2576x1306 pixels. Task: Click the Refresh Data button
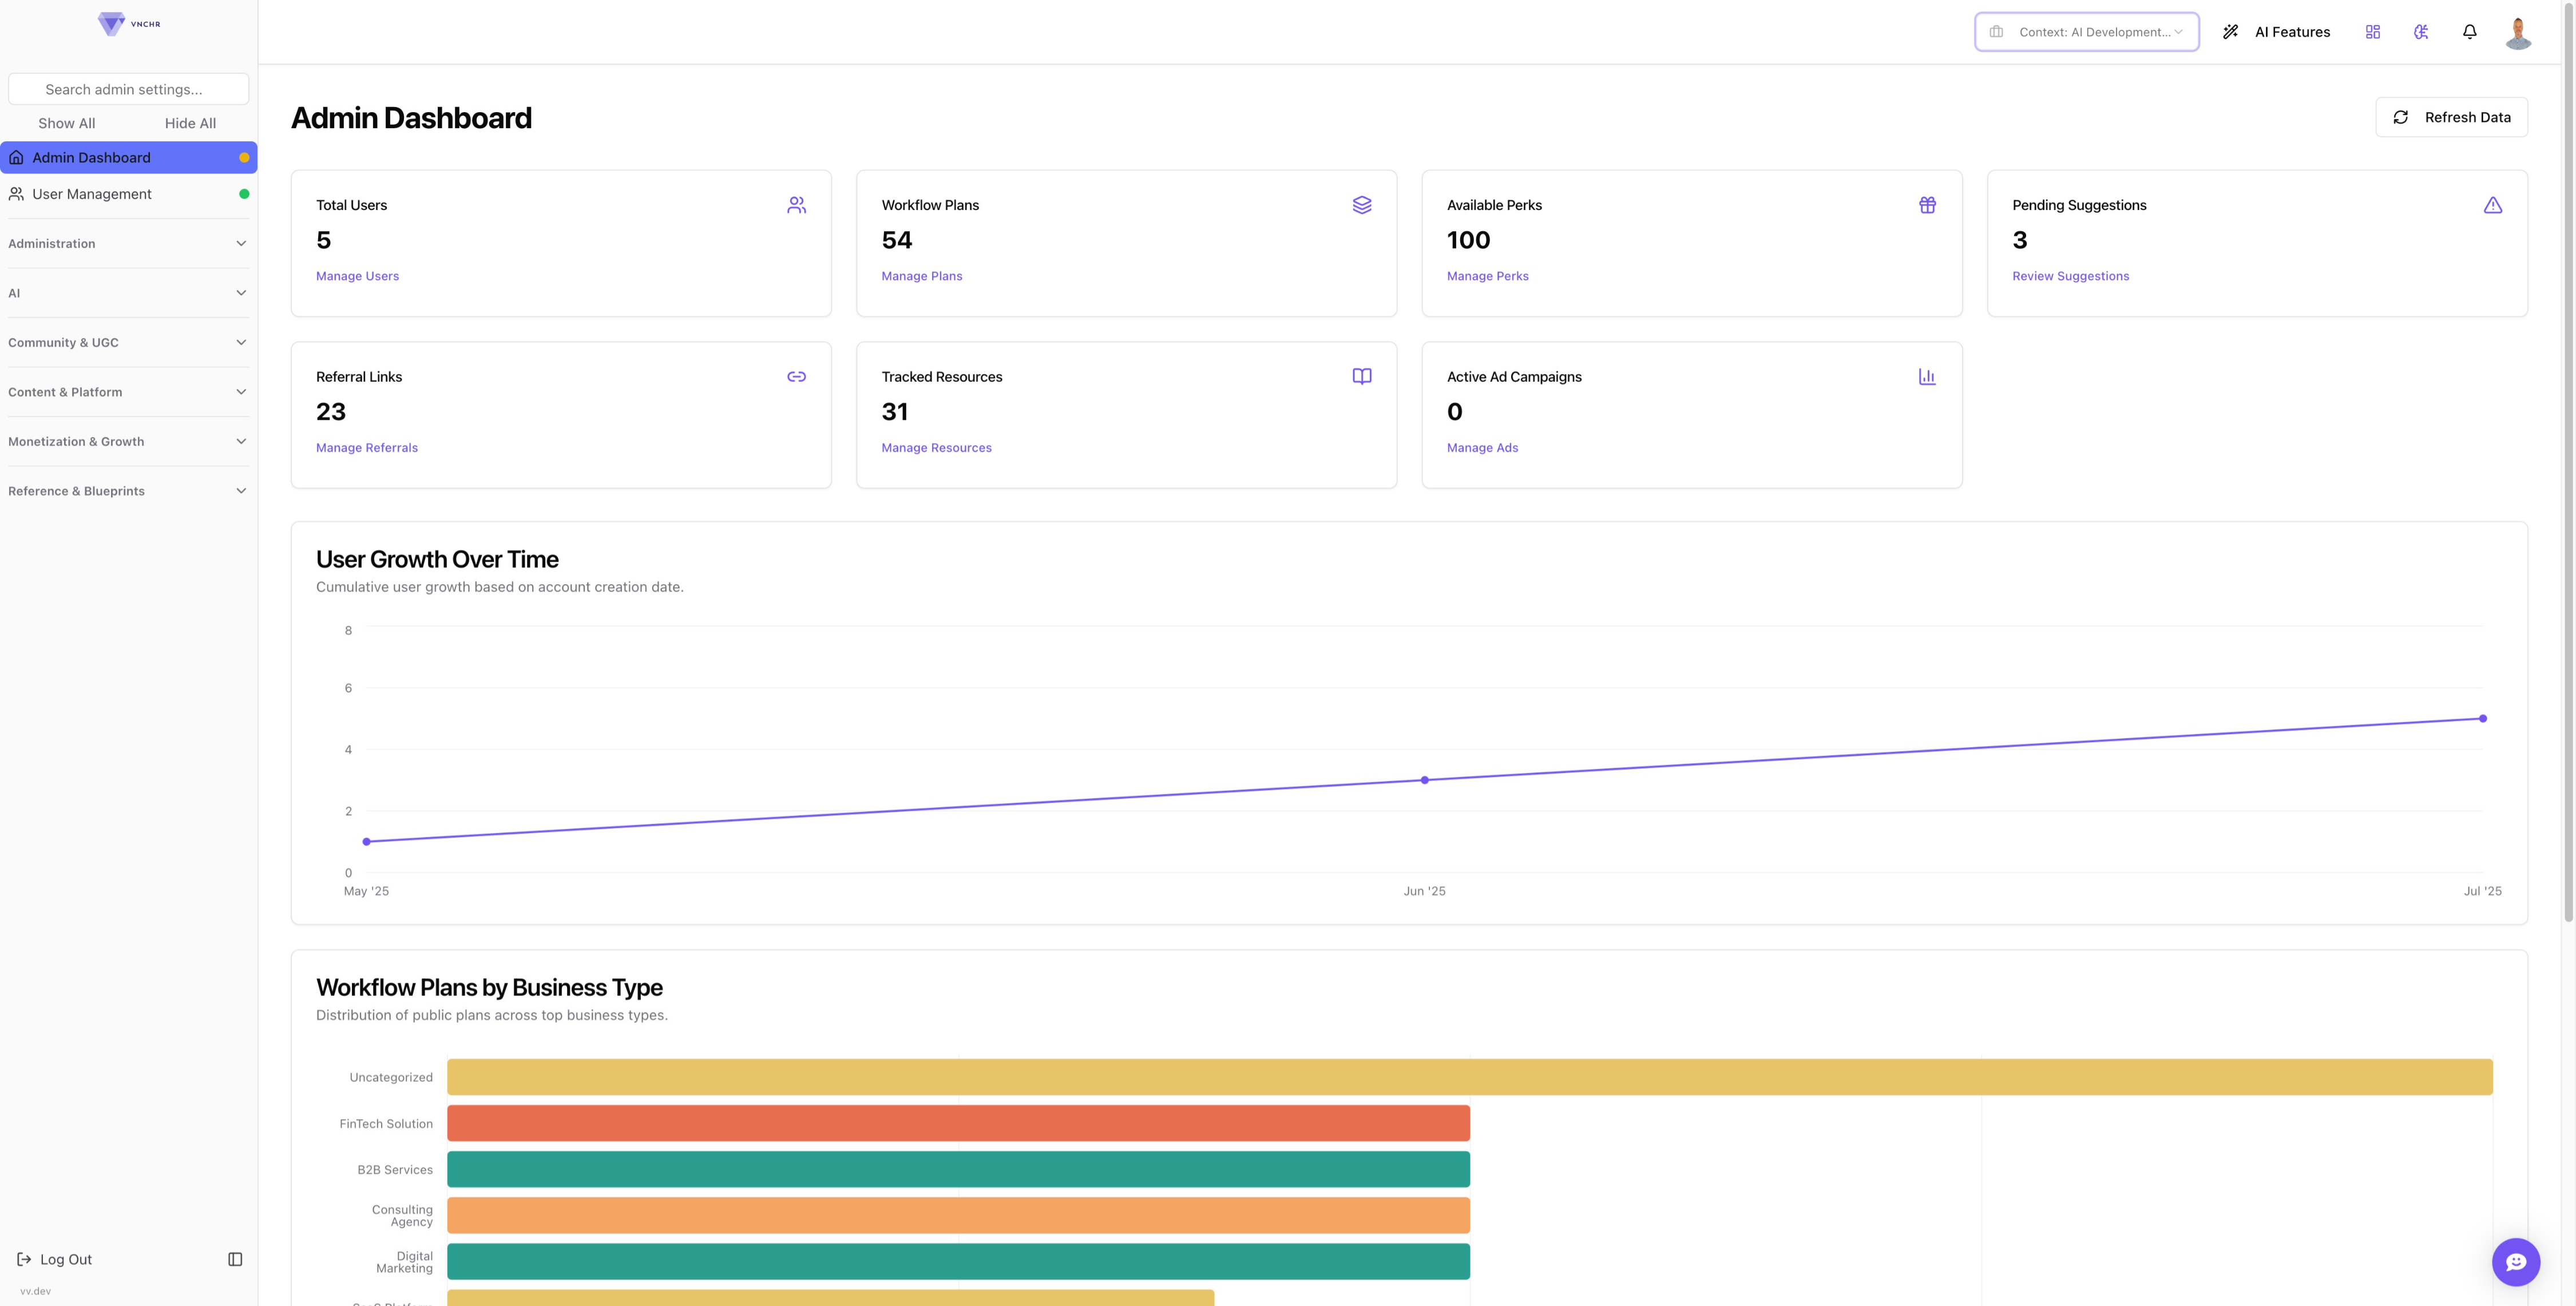point(2451,117)
